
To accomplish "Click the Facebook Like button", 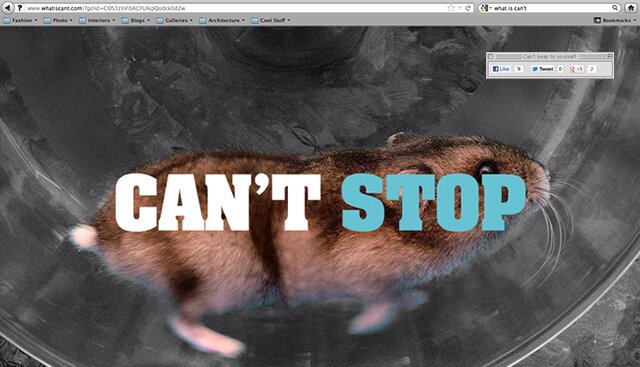I will pos(501,69).
